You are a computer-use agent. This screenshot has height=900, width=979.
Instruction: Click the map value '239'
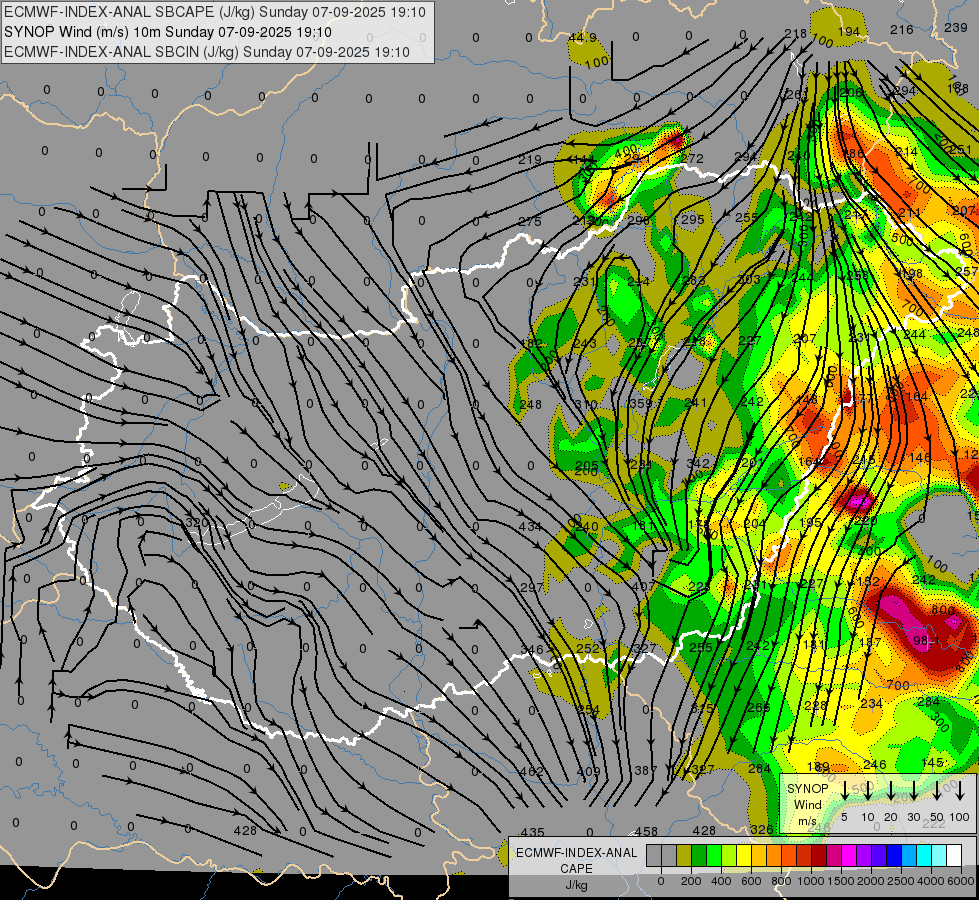pyautogui.click(x=956, y=27)
